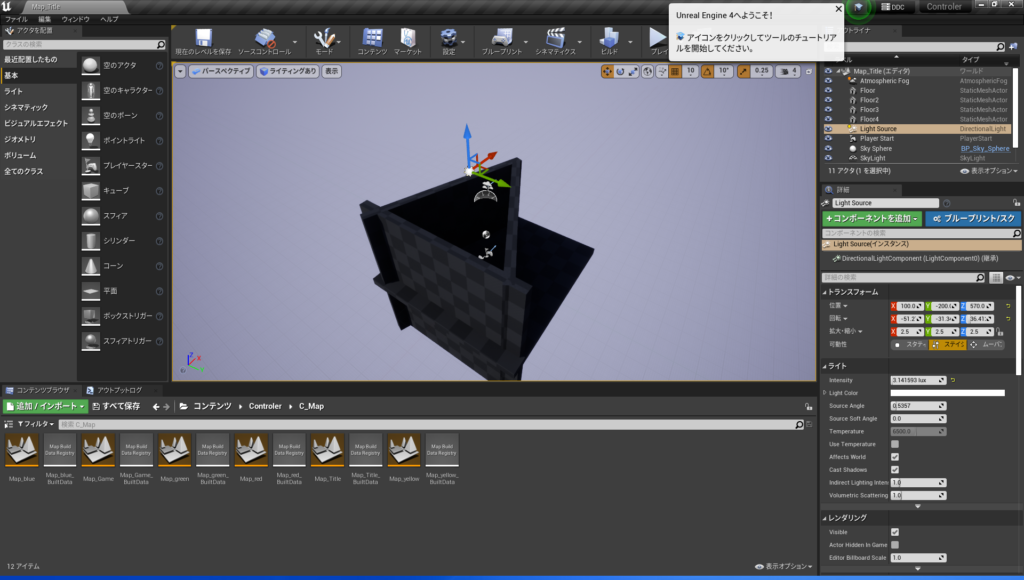The width and height of the screenshot is (1024, 580).
Task: Uncheck the Cast Shadows checkbox
Action: tap(895, 469)
